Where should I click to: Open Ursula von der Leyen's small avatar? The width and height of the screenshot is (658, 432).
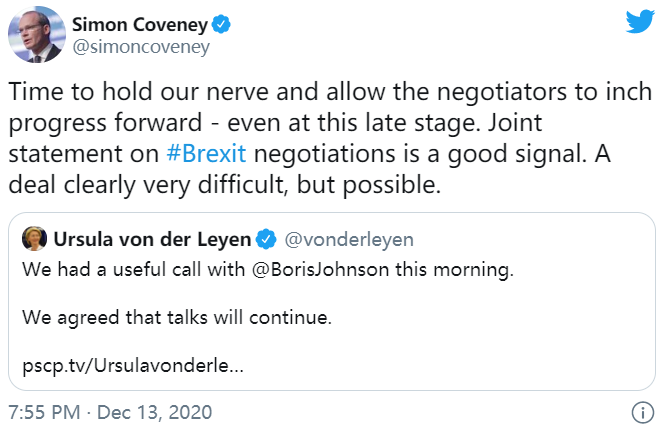coord(35,239)
